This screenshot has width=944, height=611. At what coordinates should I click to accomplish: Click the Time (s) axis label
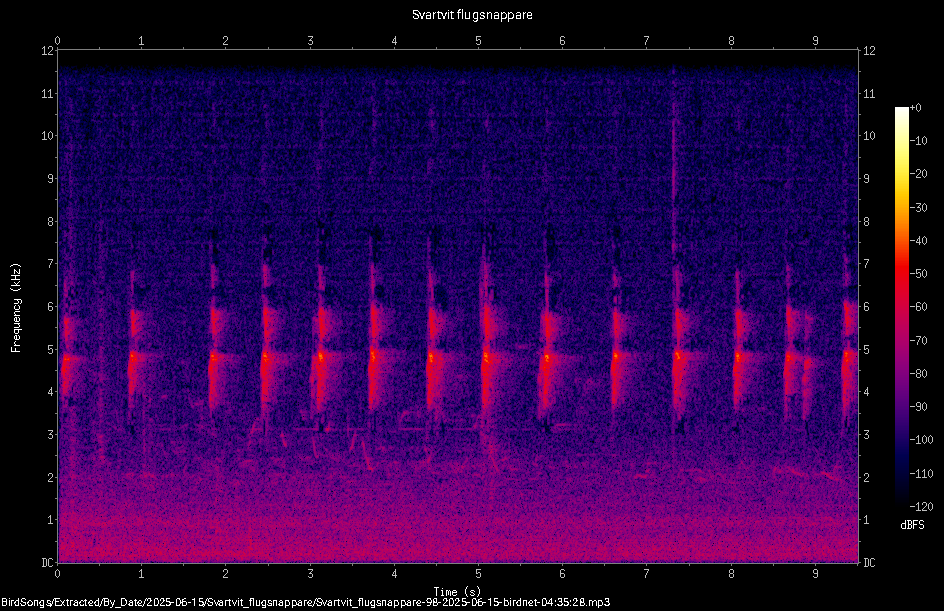[x=457, y=592]
